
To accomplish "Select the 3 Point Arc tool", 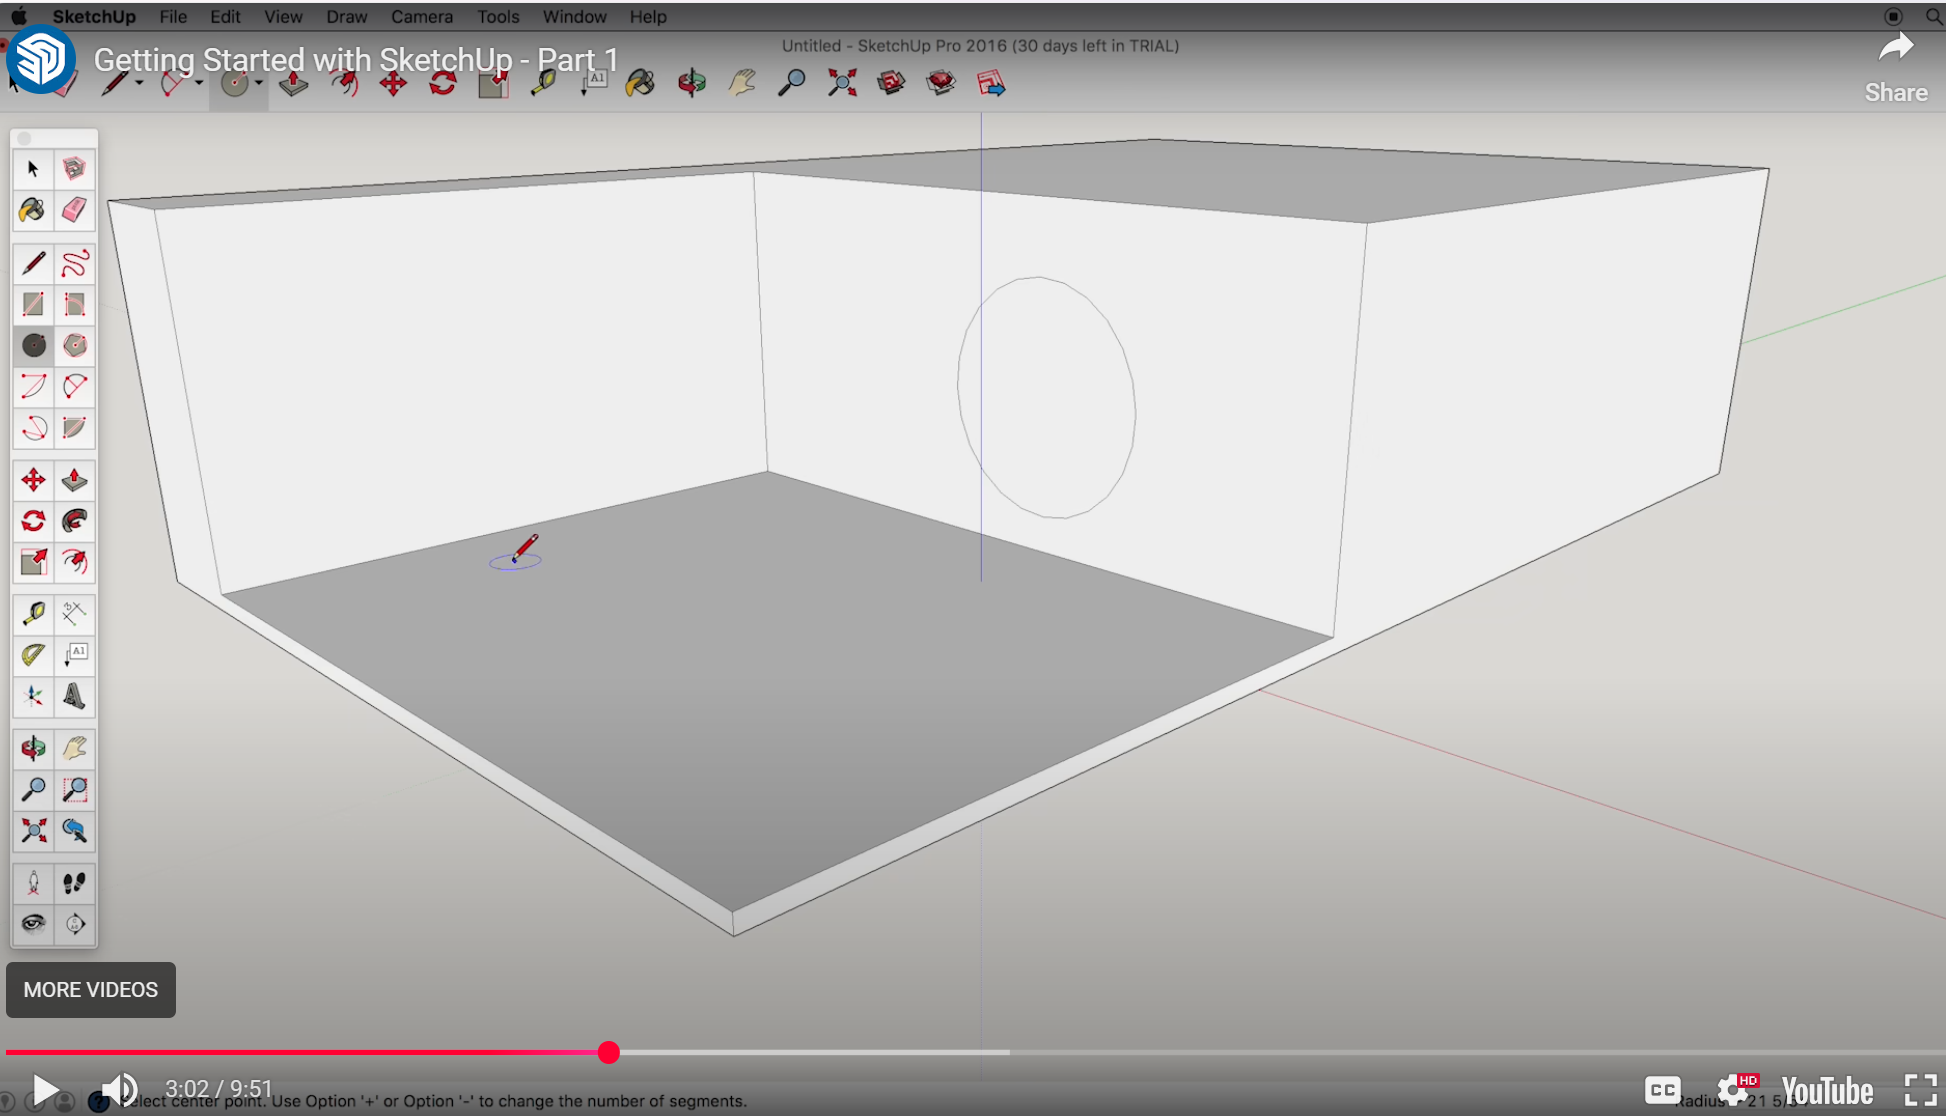I will (33, 428).
